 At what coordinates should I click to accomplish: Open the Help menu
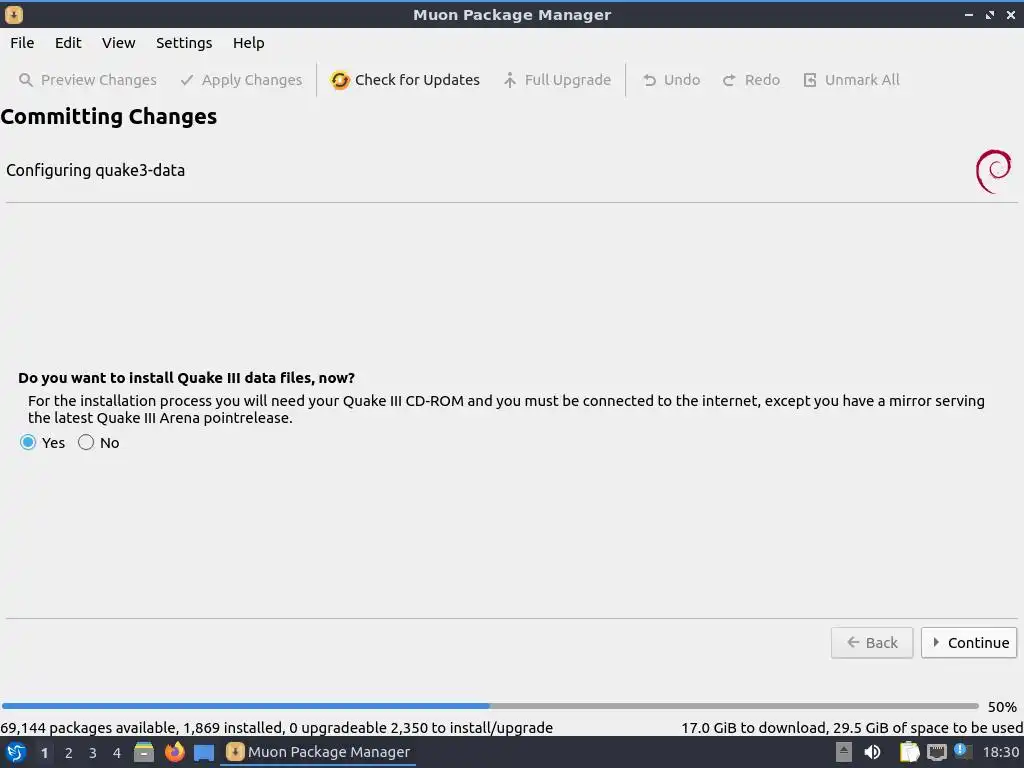[248, 43]
